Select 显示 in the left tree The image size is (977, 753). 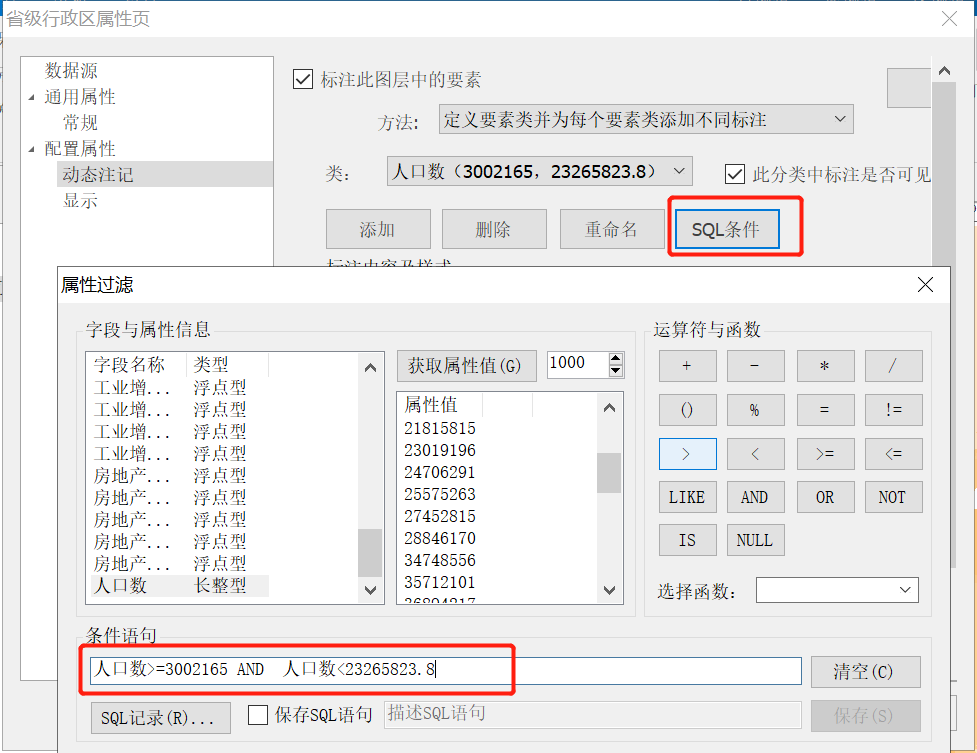click(x=81, y=200)
